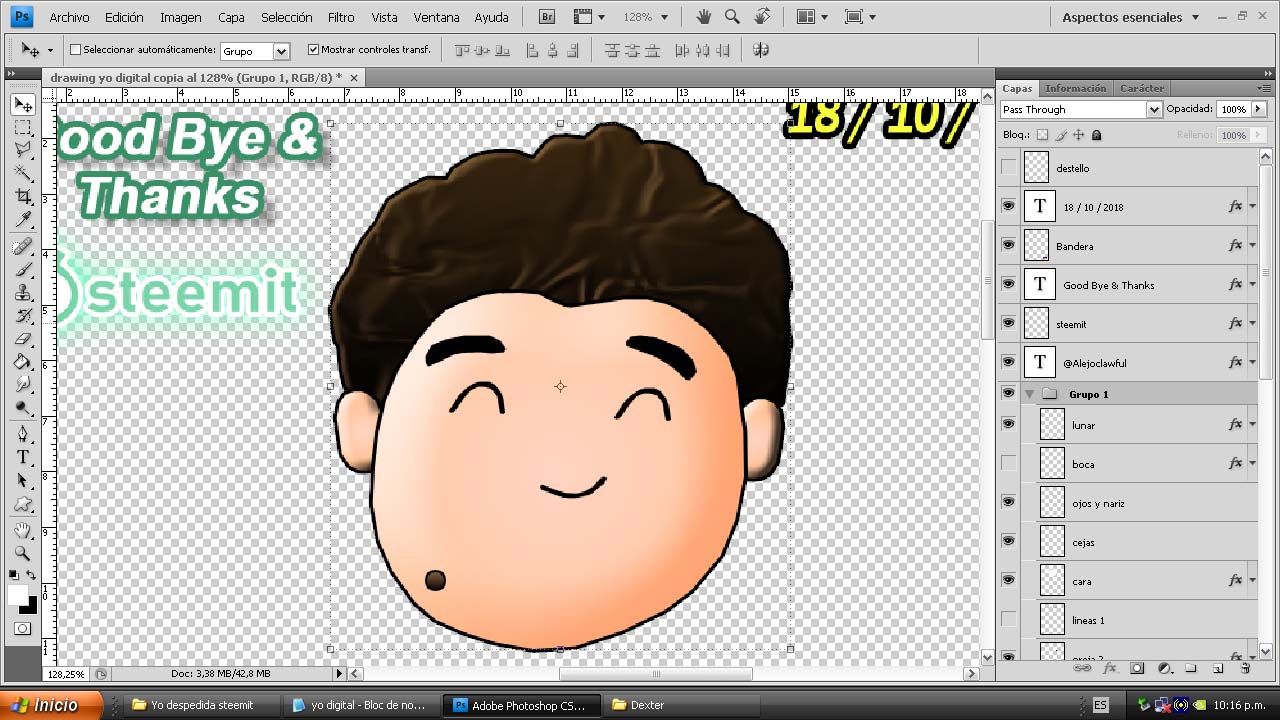Uncheck Mostrar controles transf. checkbox
Screen dimensions: 1280x720
[x=313, y=50]
